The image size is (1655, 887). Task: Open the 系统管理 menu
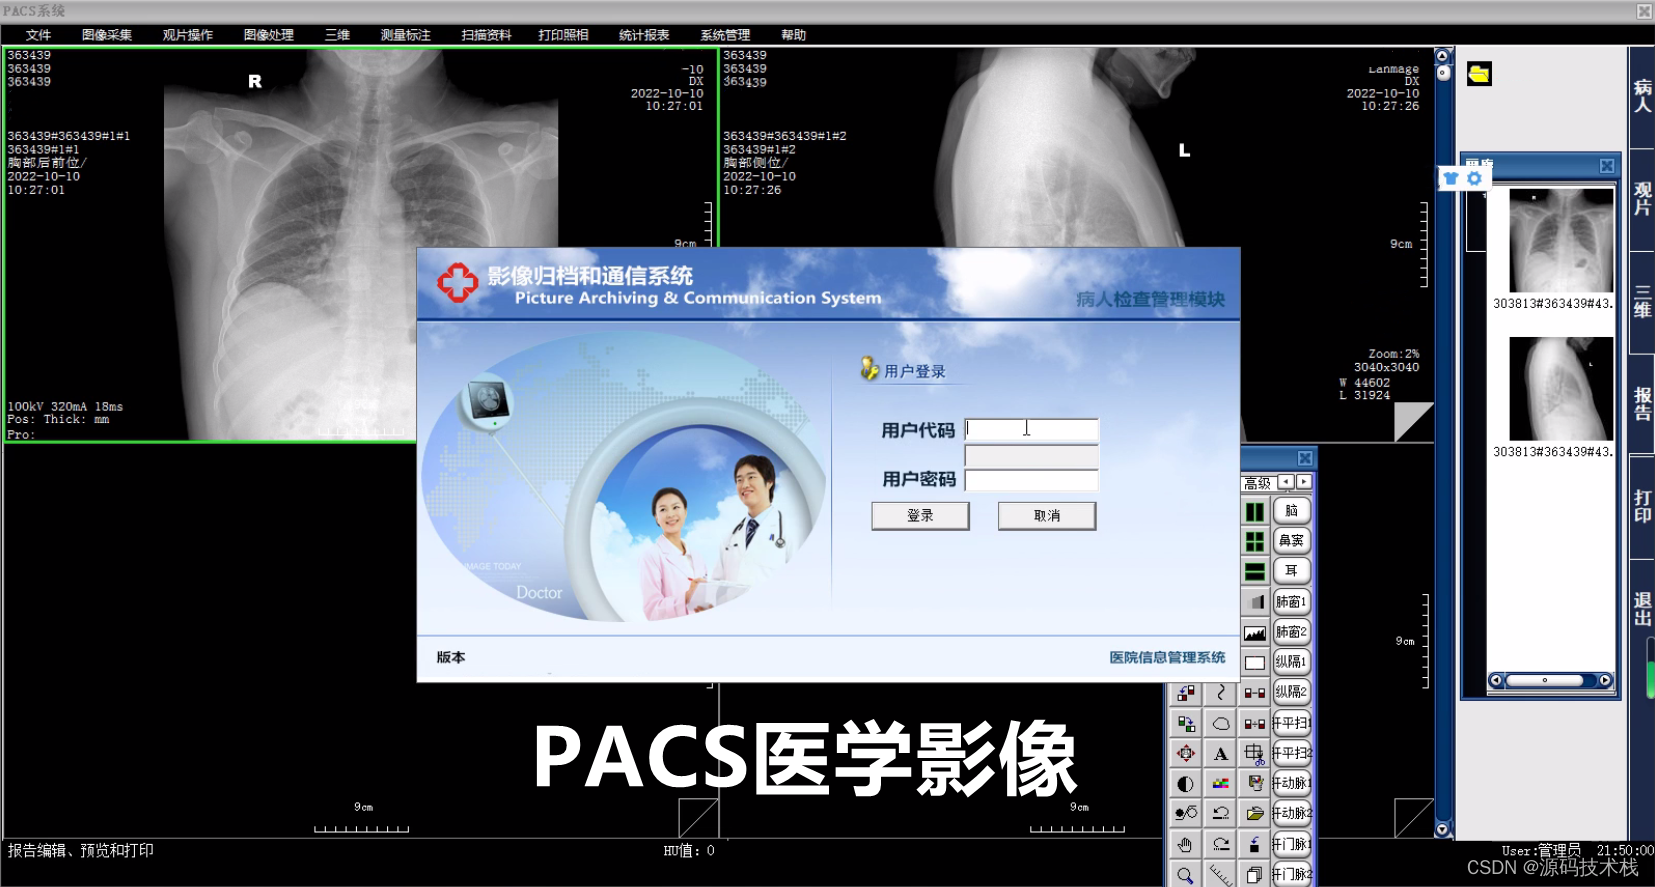click(725, 35)
